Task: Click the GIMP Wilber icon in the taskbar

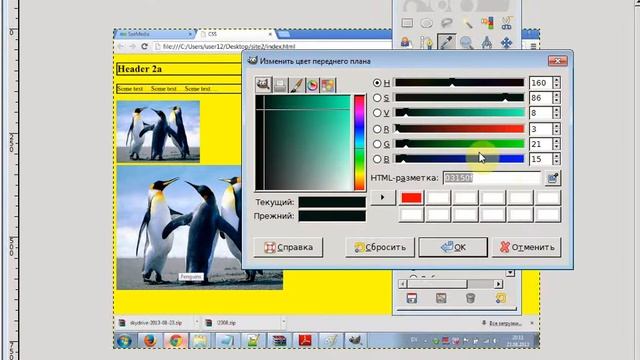Action: tap(356, 340)
